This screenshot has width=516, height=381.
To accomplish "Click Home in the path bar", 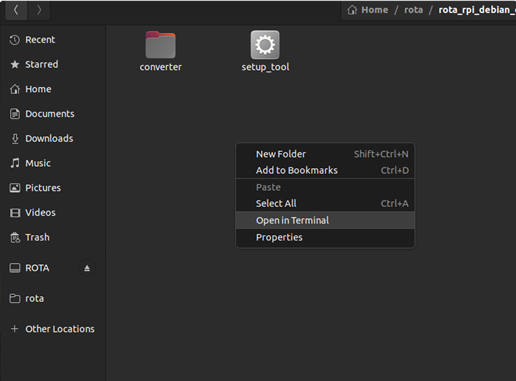I will point(375,10).
